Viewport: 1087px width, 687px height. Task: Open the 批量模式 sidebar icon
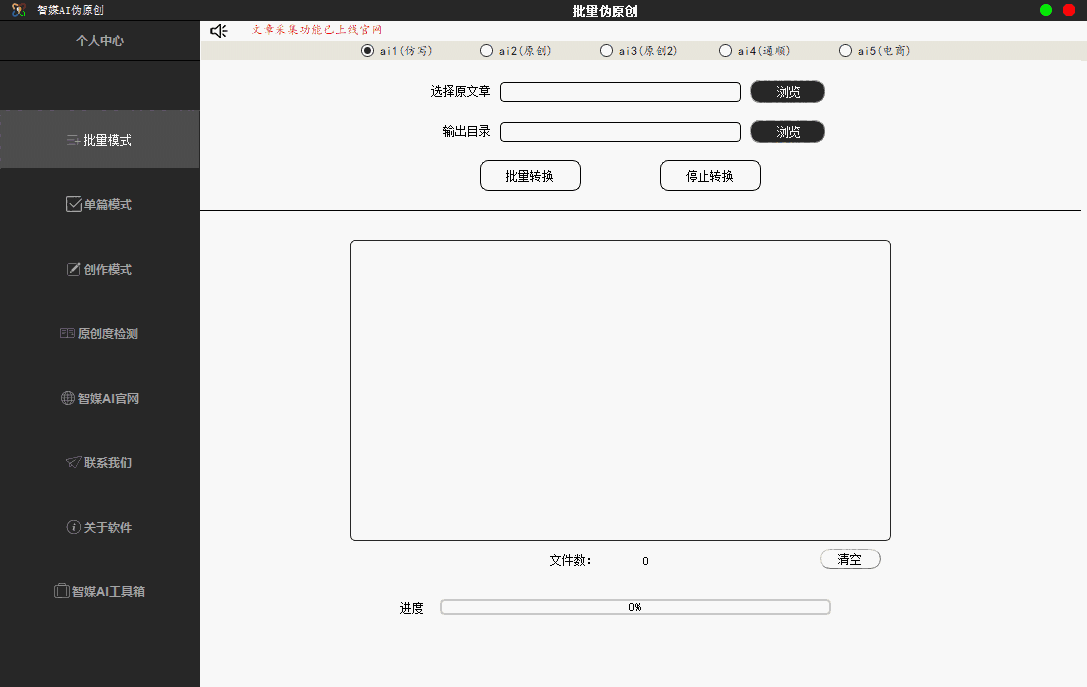click(x=99, y=140)
